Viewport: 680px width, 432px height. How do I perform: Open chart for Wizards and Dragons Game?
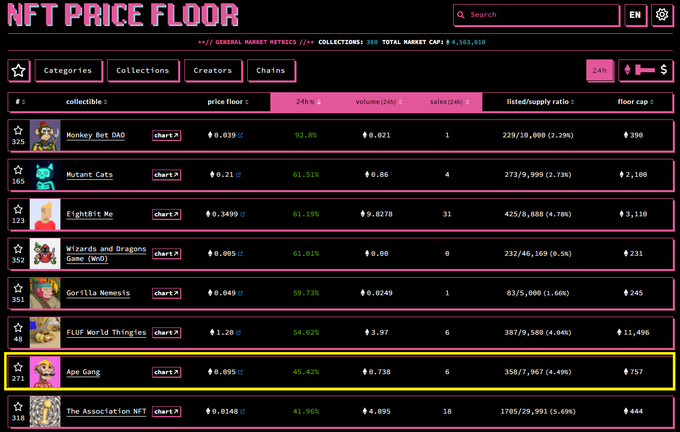pos(167,254)
